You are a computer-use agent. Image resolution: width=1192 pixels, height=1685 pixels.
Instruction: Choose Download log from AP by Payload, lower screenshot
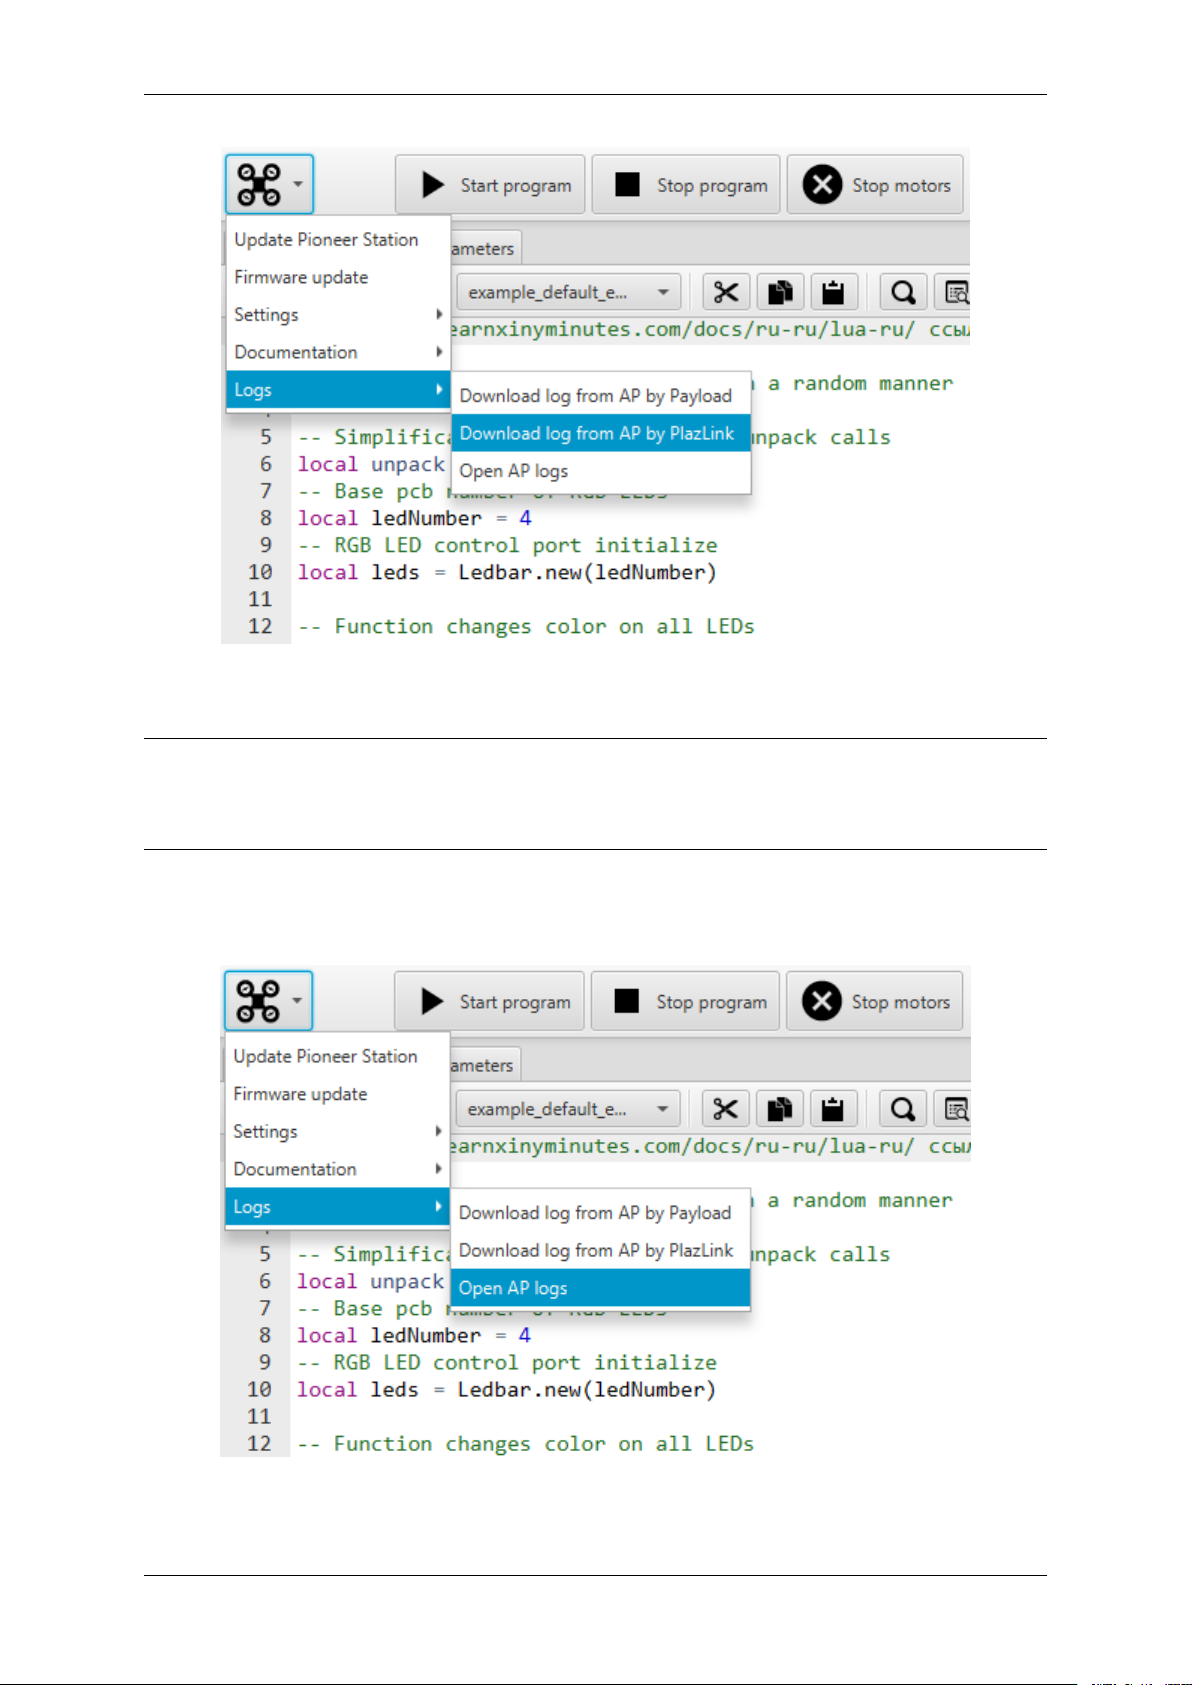pos(600,1213)
